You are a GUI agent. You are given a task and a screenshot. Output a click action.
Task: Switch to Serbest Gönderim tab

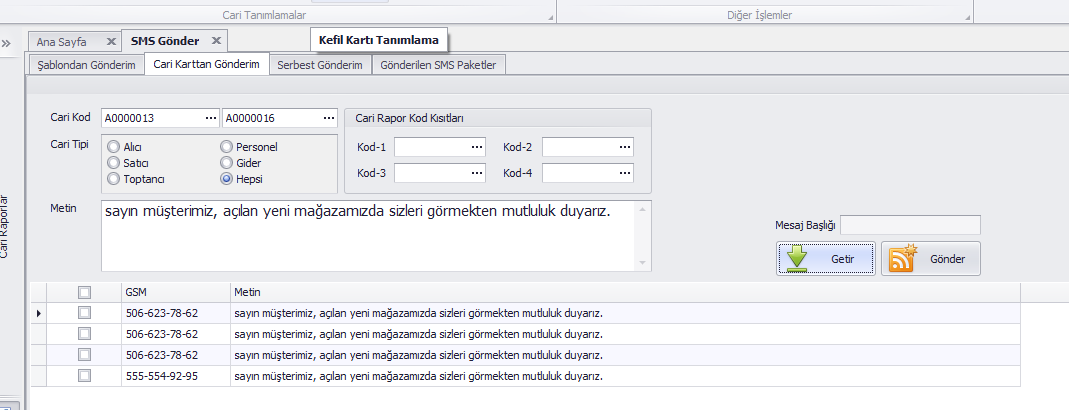(x=319, y=65)
